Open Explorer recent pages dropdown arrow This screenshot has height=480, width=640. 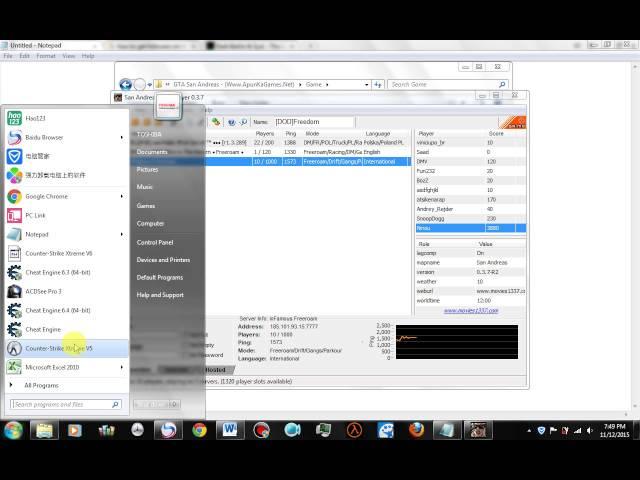tap(150, 84)
